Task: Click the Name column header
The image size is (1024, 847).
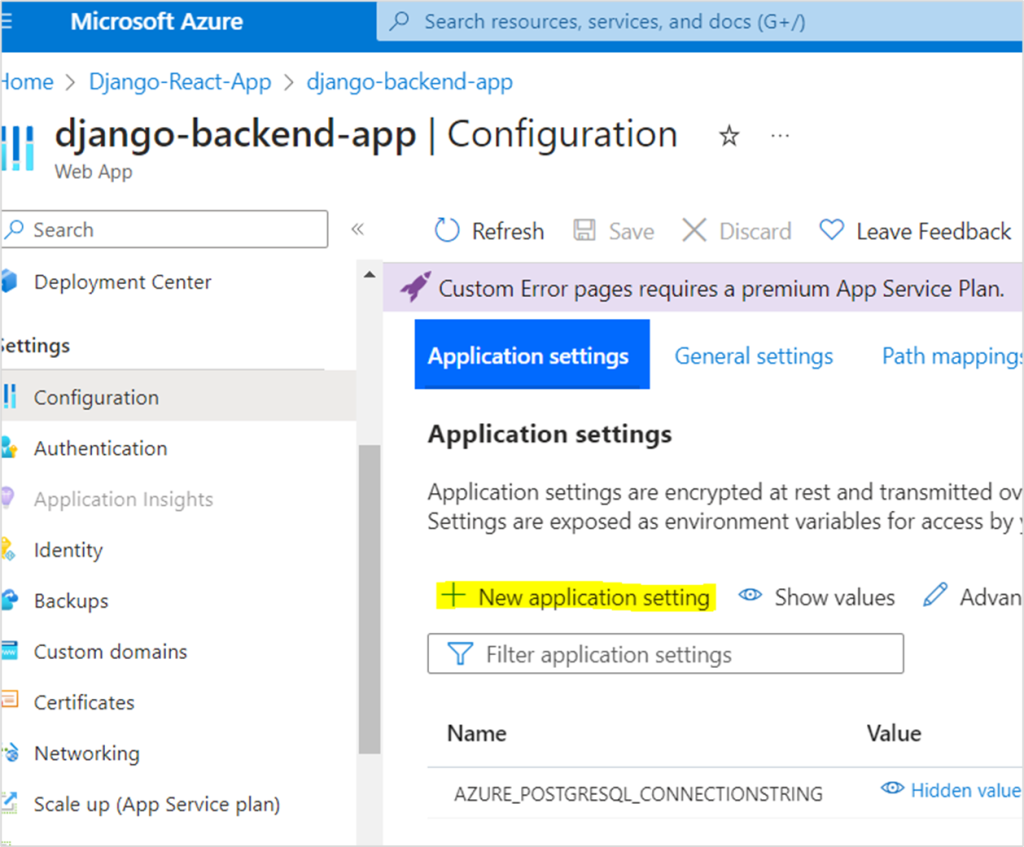Action: click(477, 733)
